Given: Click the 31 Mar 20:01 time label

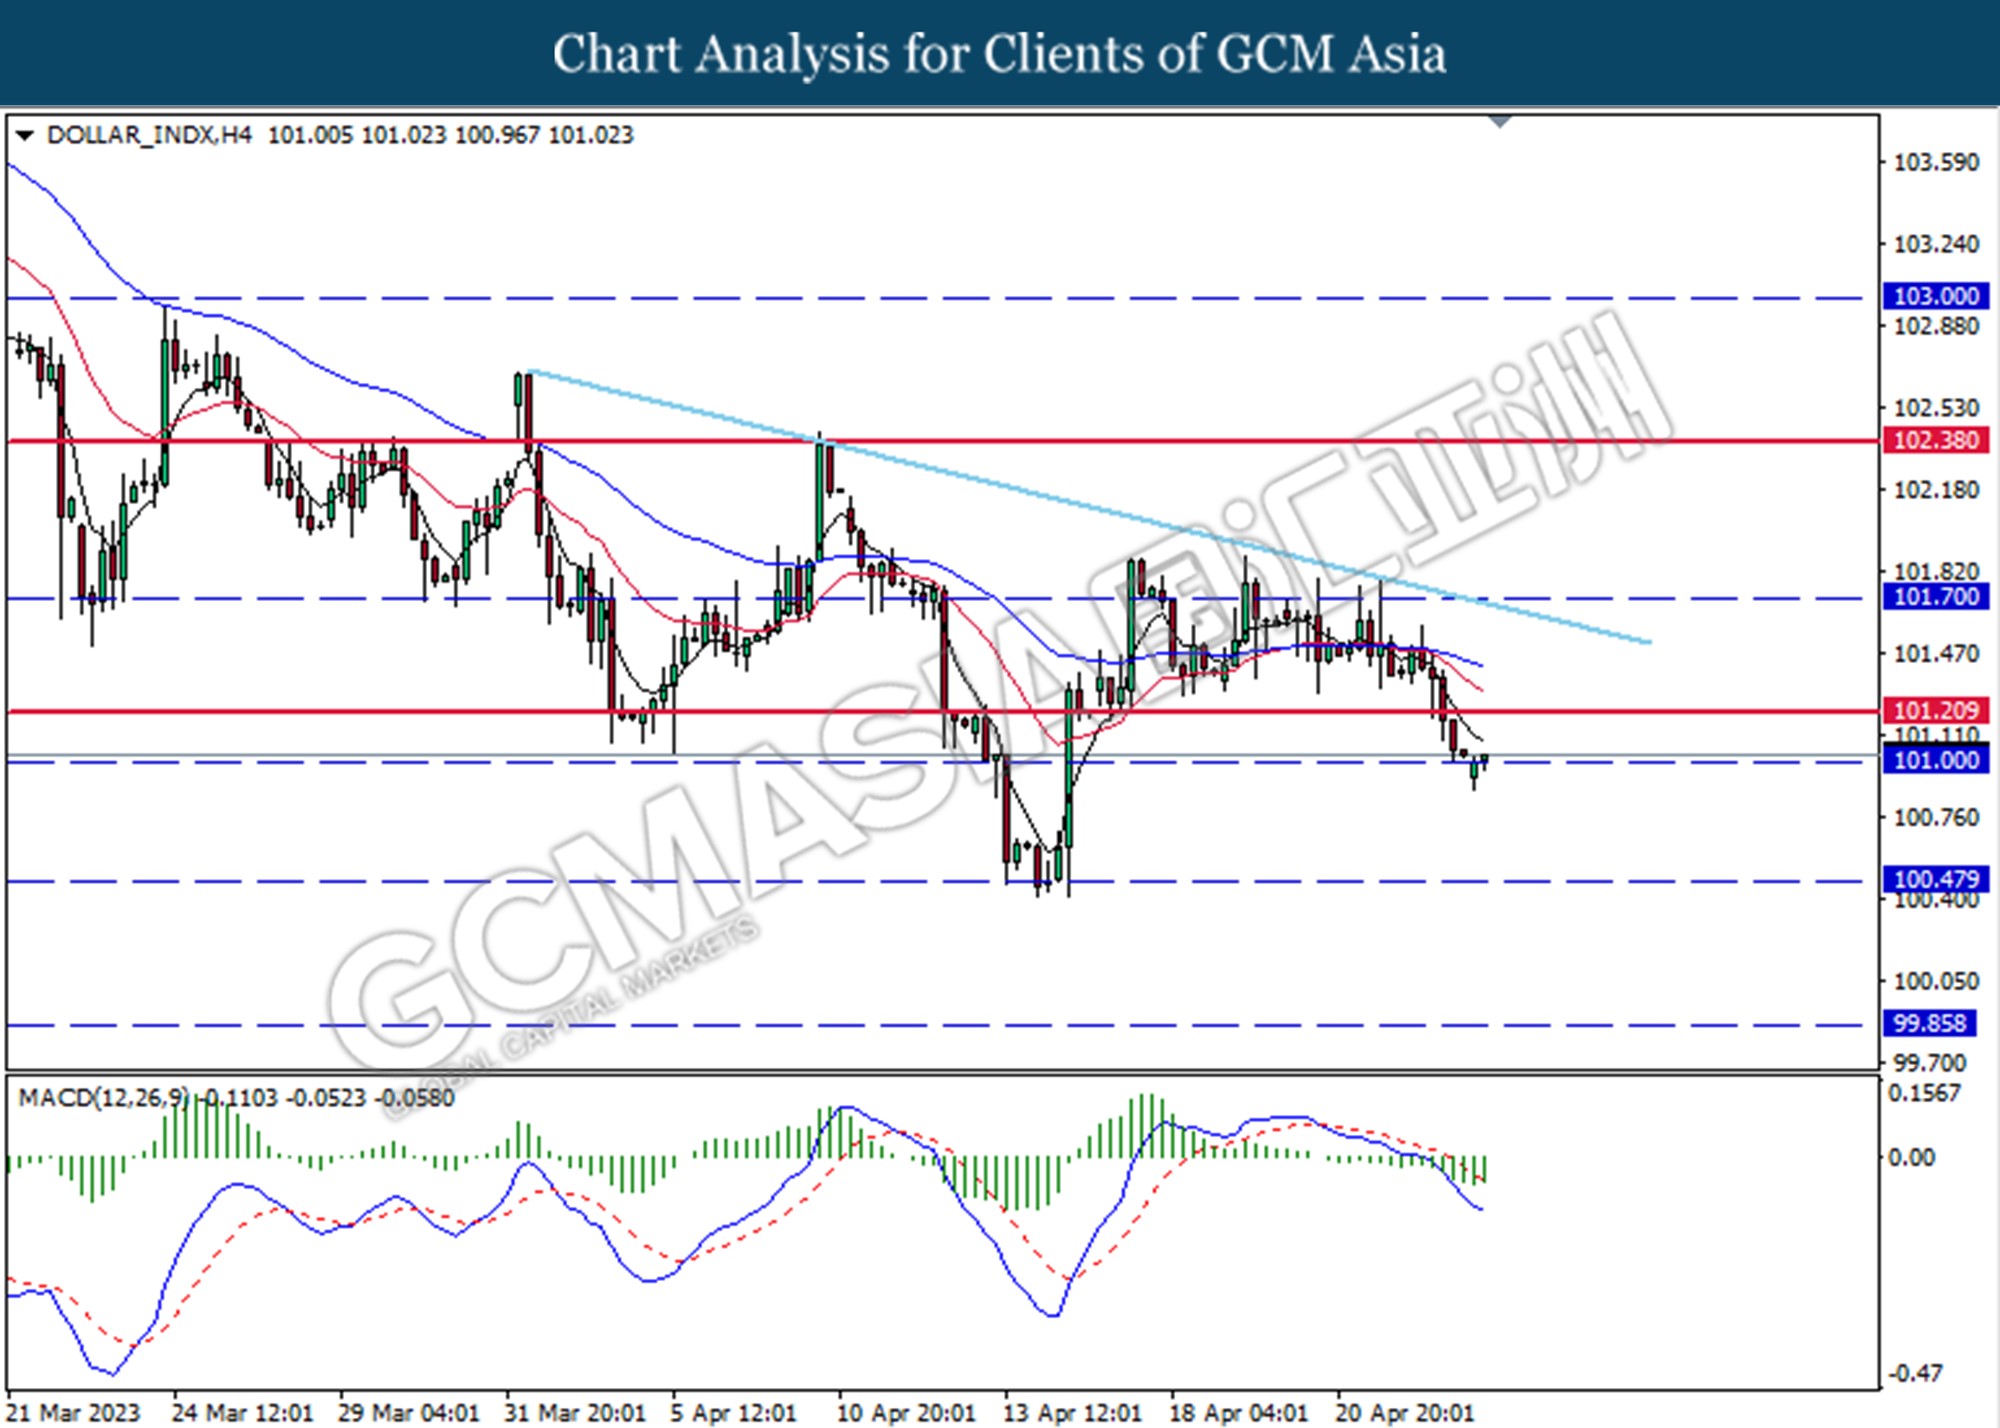Looking at the screenshot, I should [x=575, y=1413].
